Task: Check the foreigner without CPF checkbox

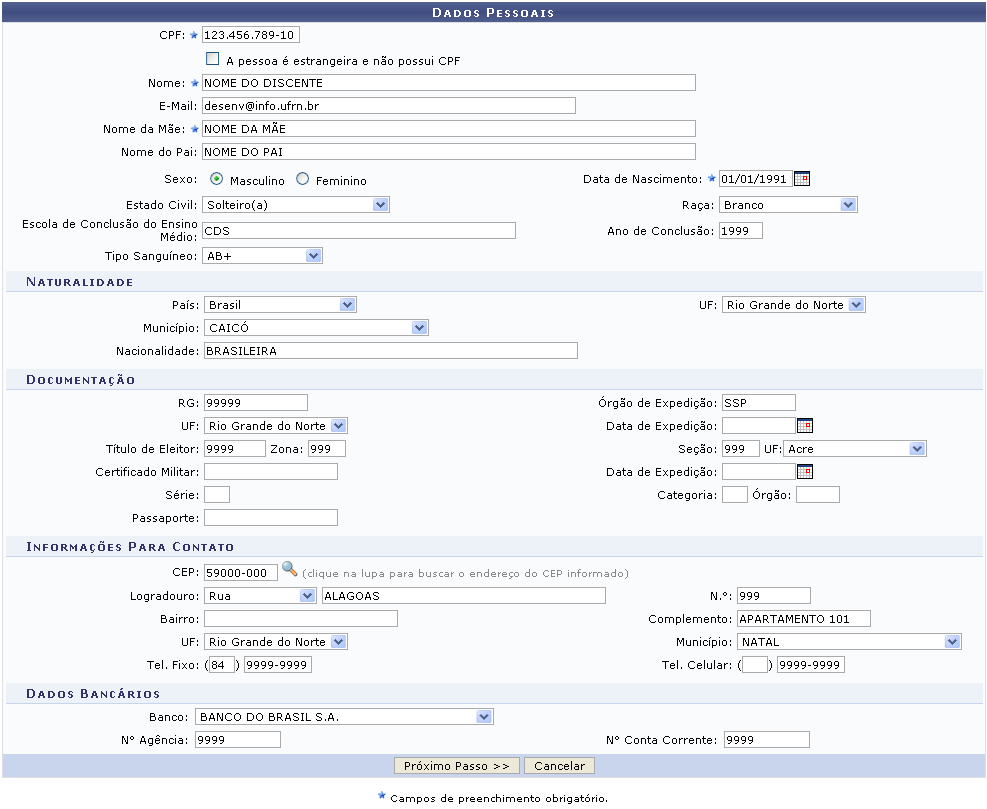Action: point(212,60)
